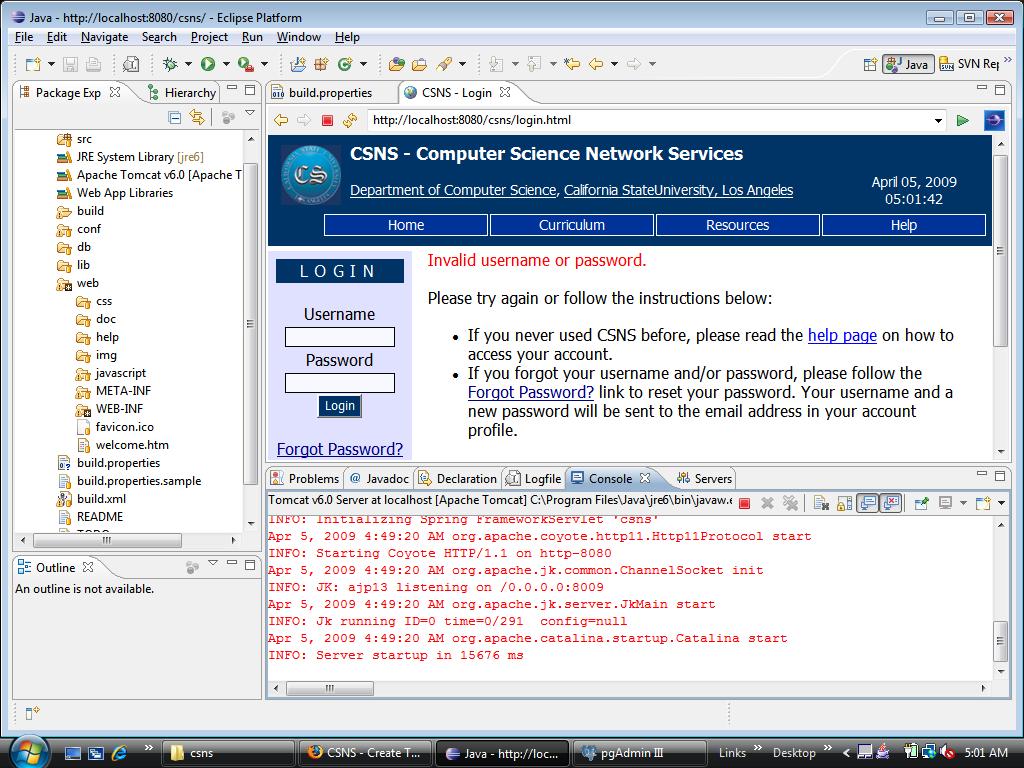Open the URL address bar dropdown
Screen dimensions: 1024x768
click(938, 120)
